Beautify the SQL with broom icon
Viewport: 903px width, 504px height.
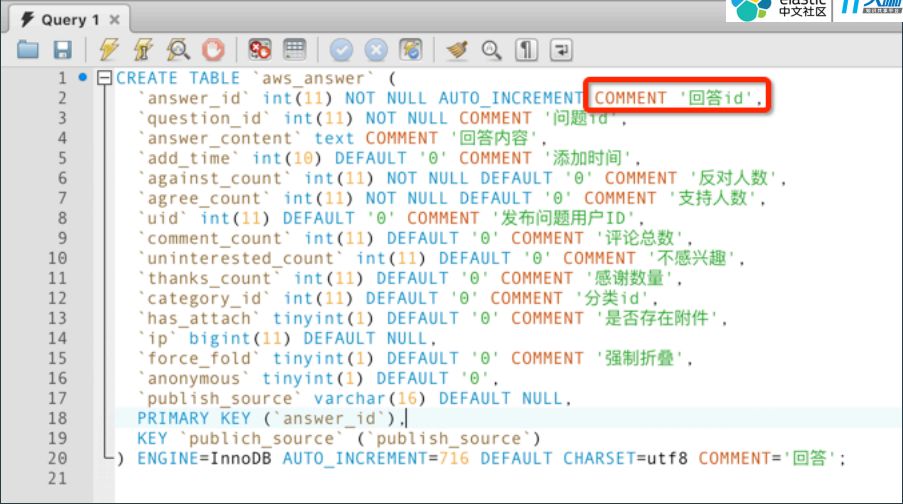[x=457, y=50]
